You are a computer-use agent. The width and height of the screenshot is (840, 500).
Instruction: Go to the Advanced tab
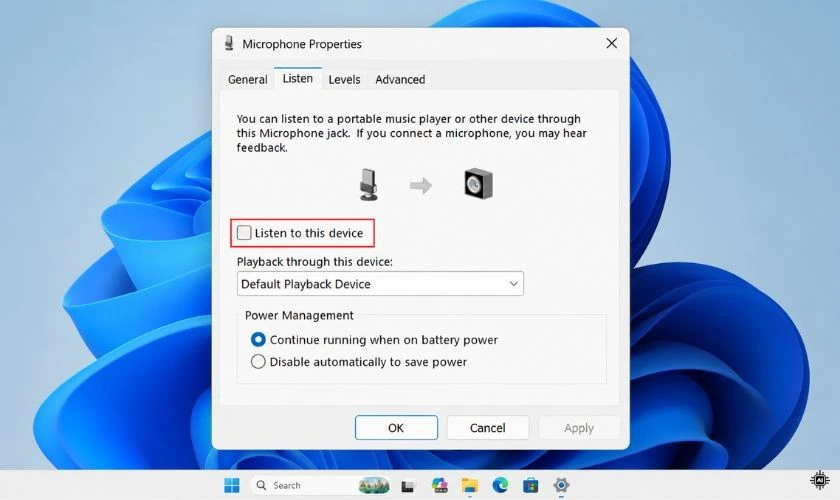pyautogui.click(x=400, y=79)
